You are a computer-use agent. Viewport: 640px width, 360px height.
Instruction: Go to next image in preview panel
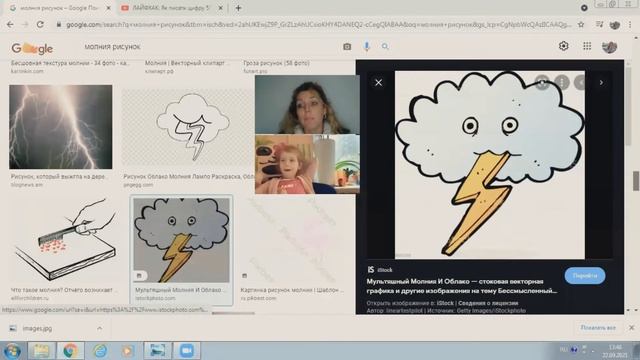601,82
